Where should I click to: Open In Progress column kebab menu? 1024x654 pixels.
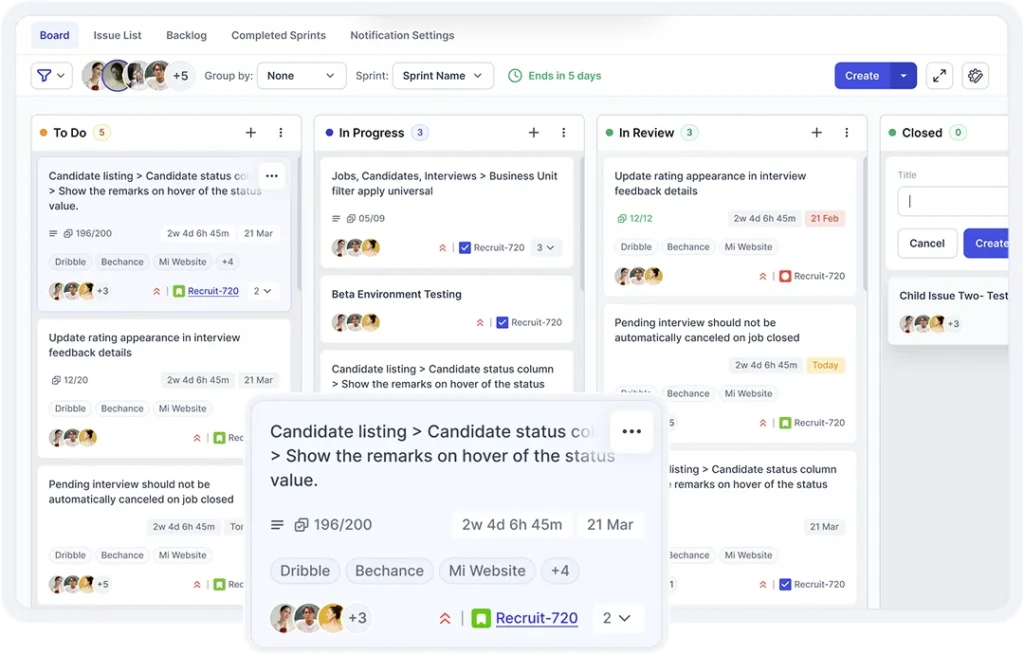pos(564,133)
